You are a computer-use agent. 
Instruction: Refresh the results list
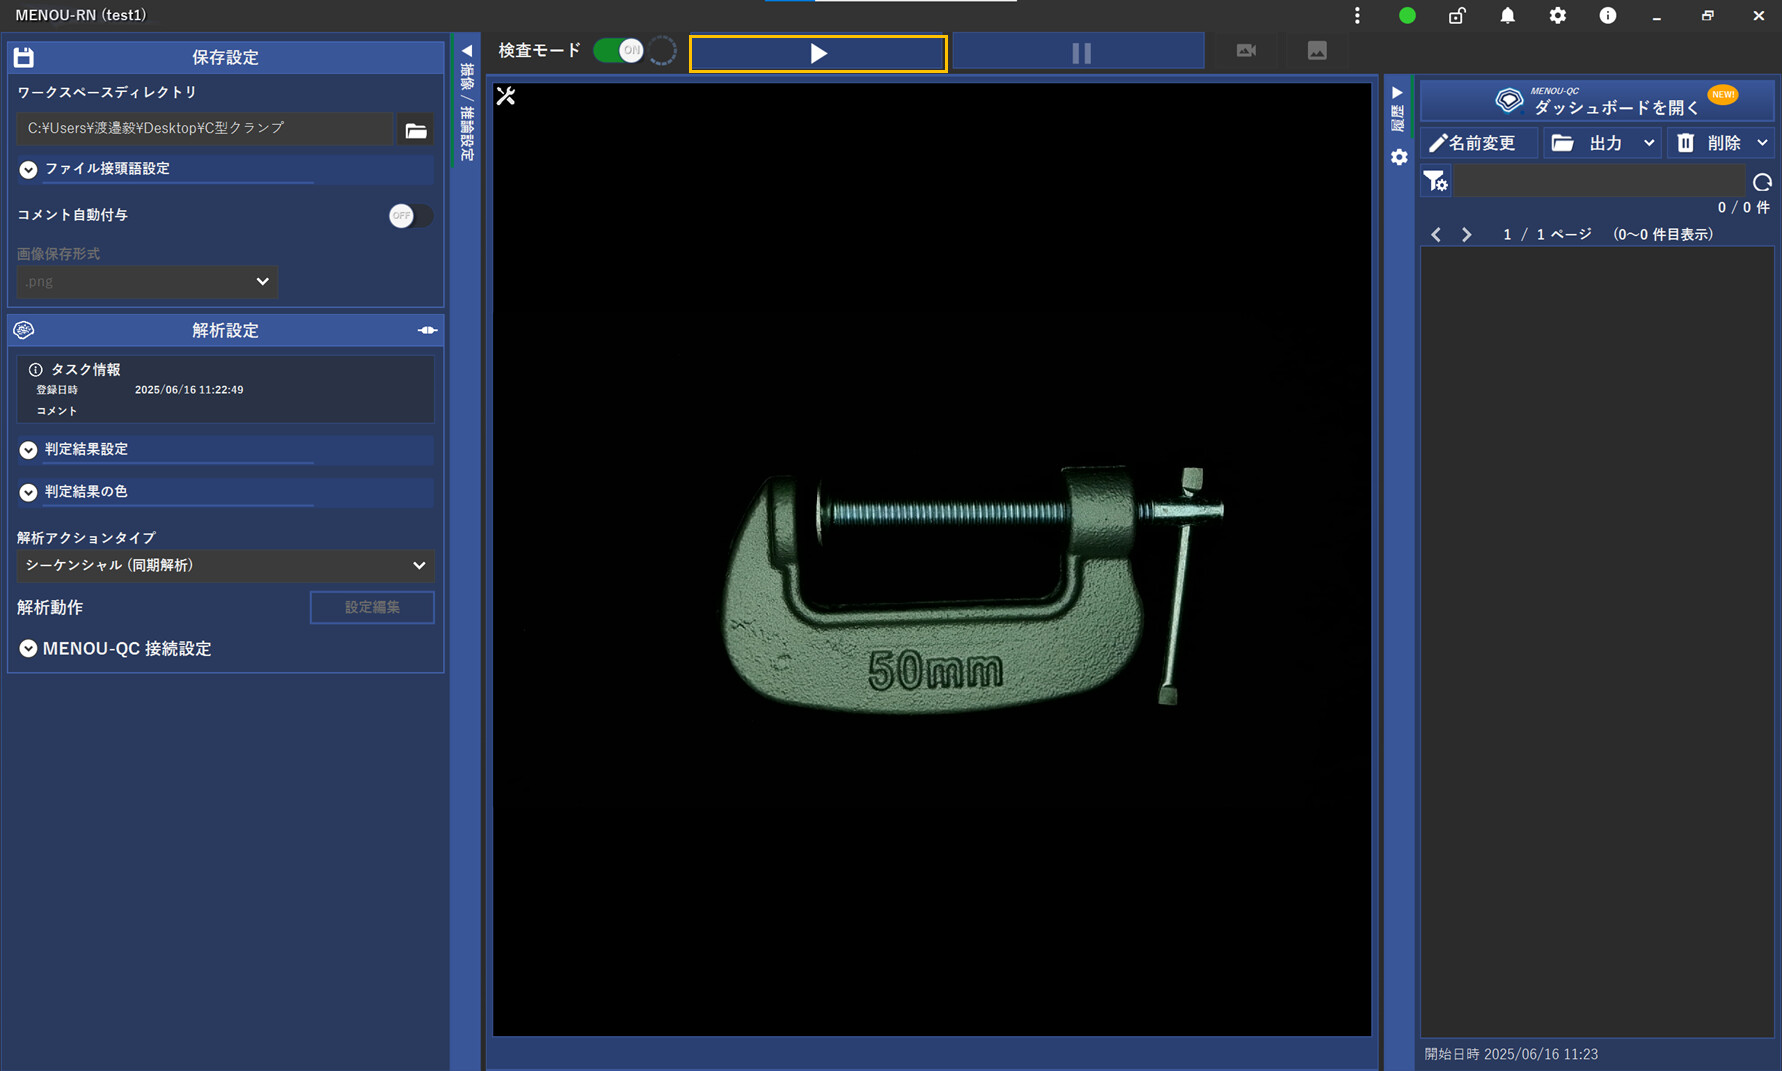click(1761, 182)
